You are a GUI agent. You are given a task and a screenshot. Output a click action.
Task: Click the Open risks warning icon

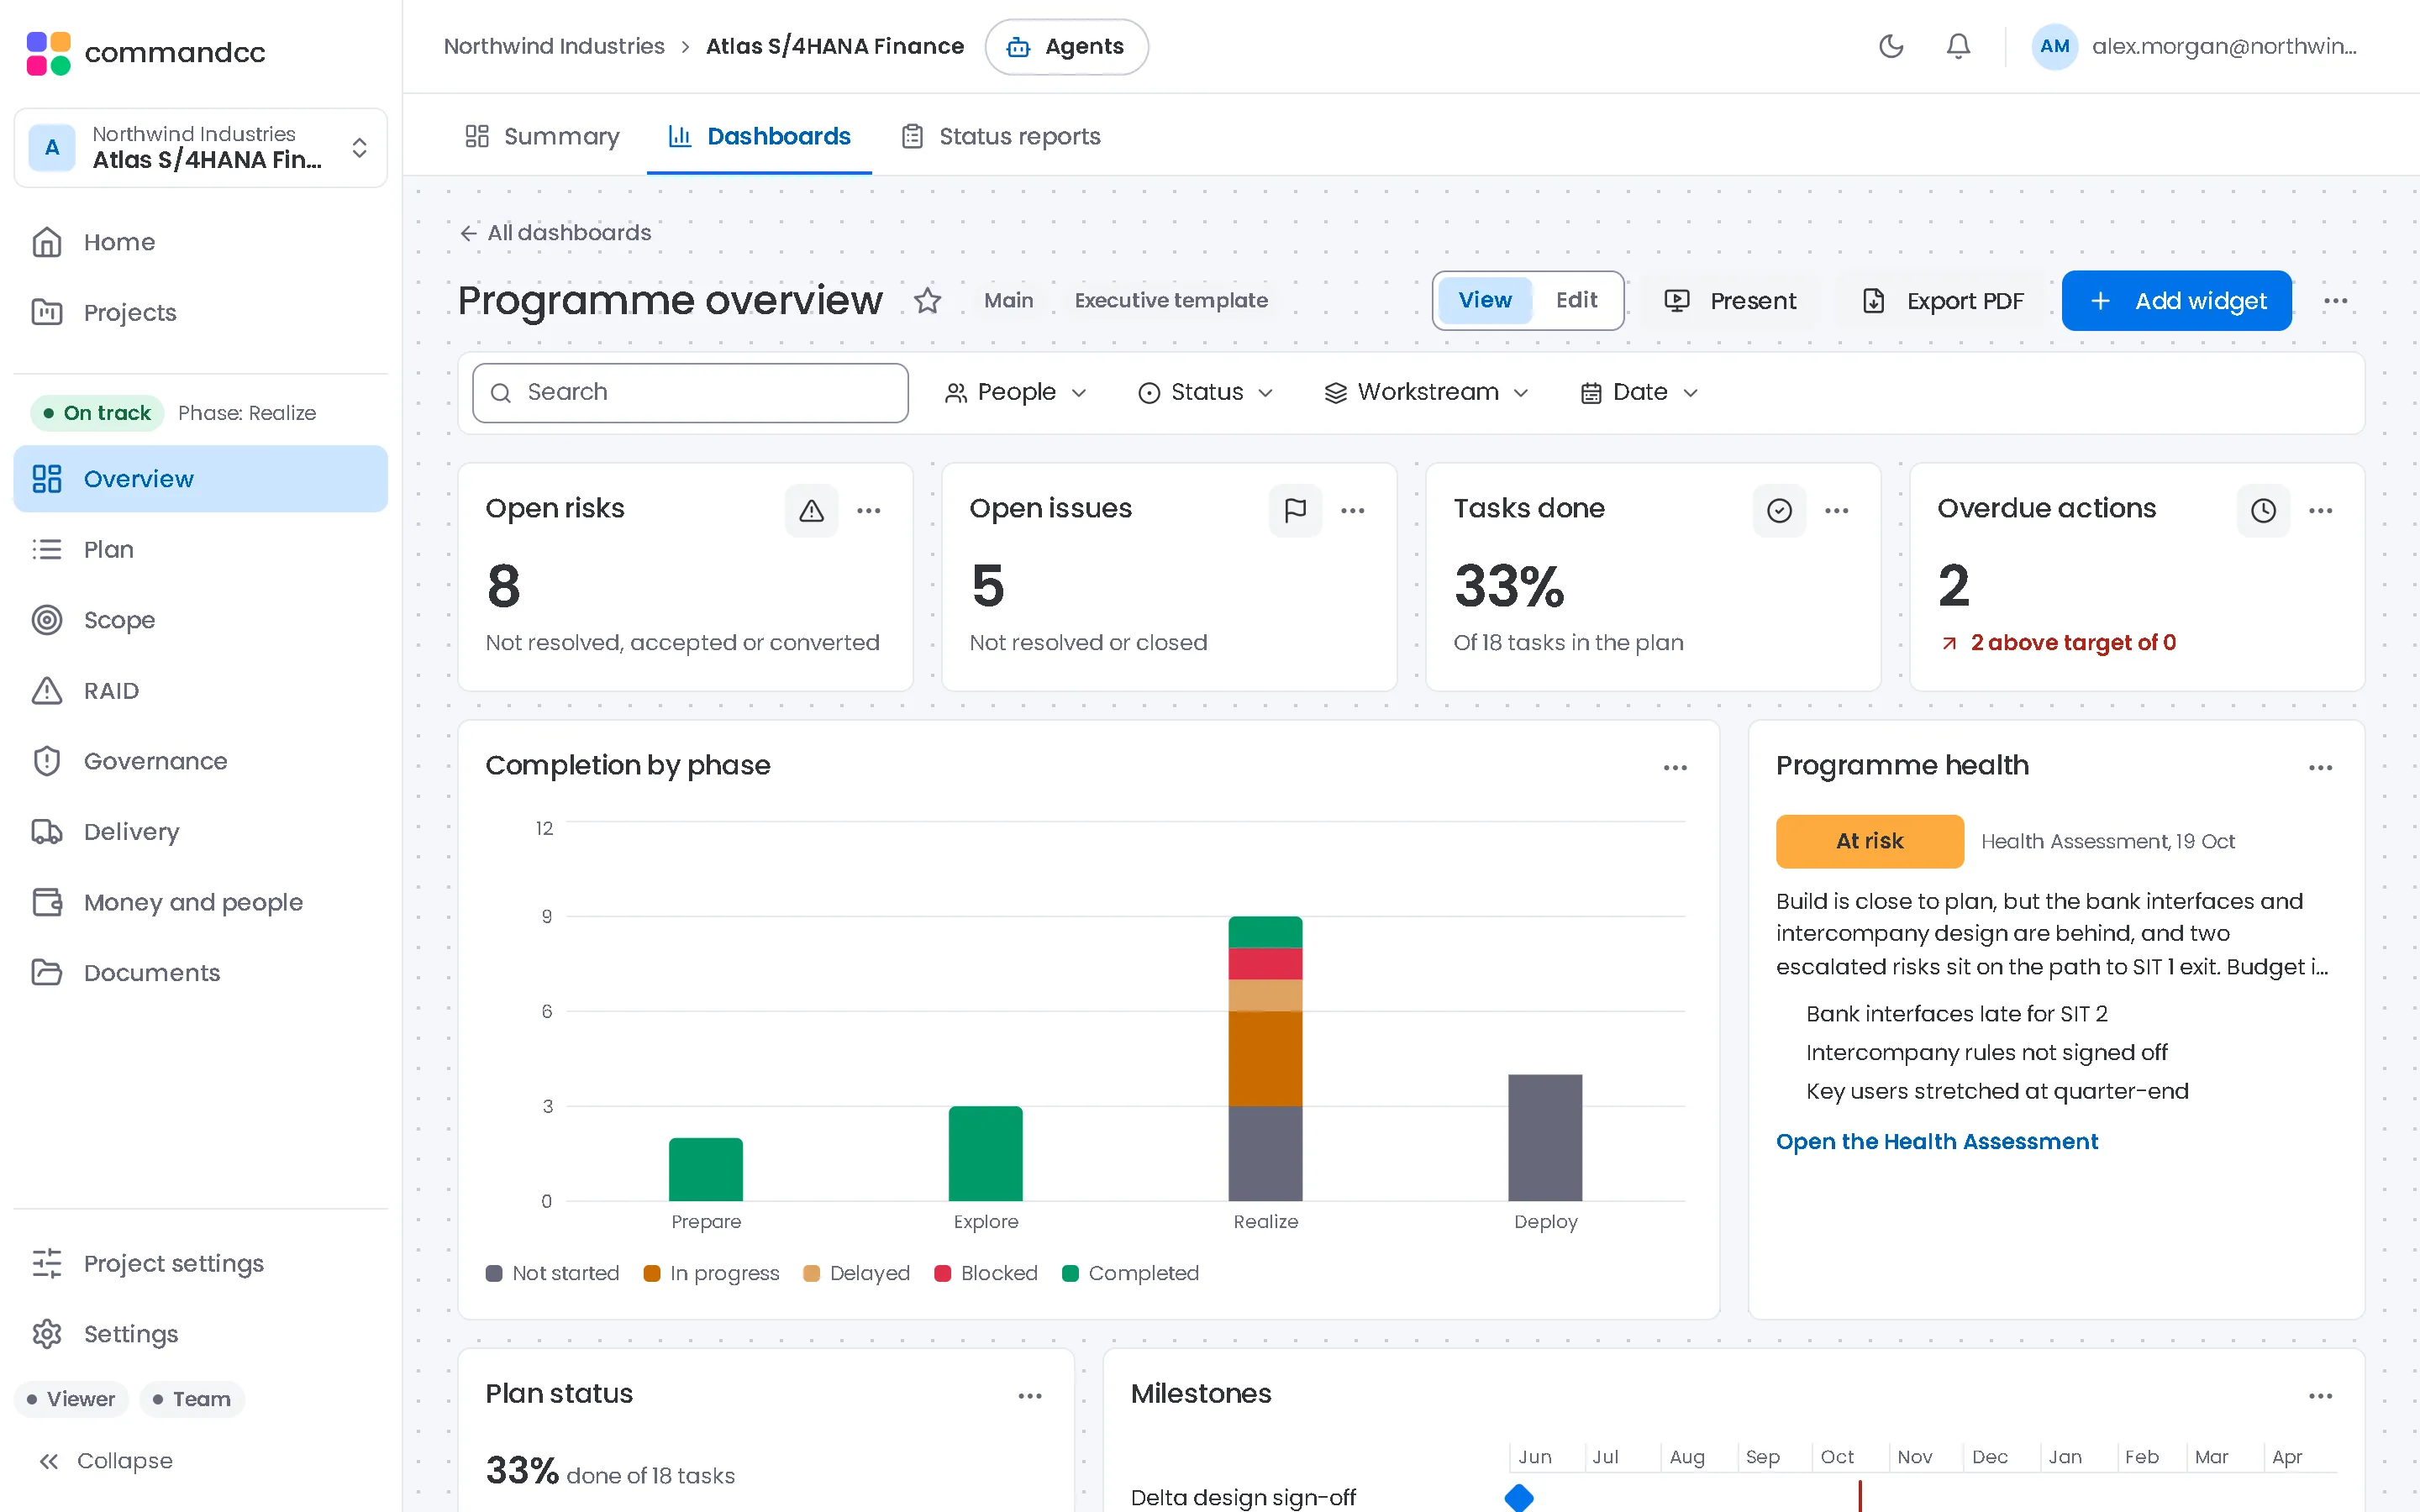(x=811, y=510)
